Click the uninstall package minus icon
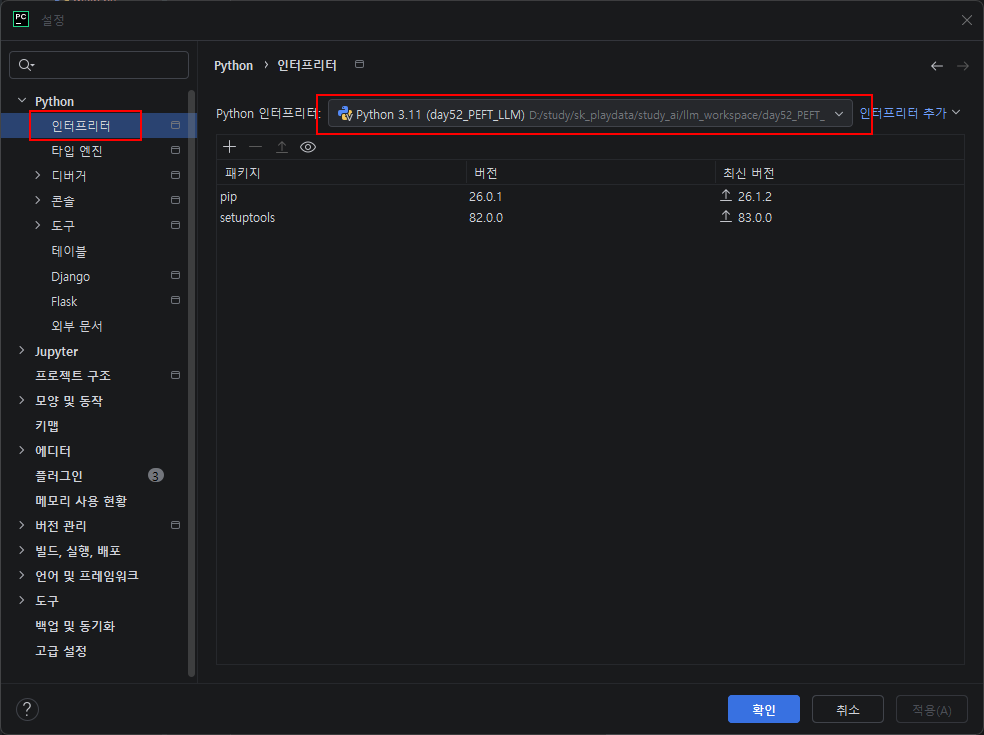 tap(255, 147)
